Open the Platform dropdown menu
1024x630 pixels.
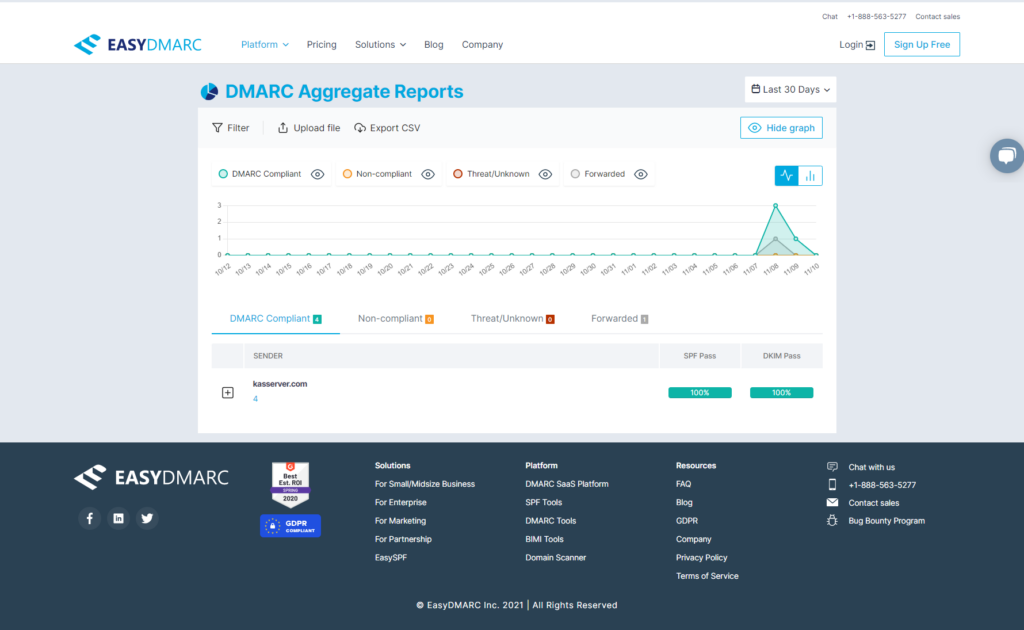pos(264,44)
